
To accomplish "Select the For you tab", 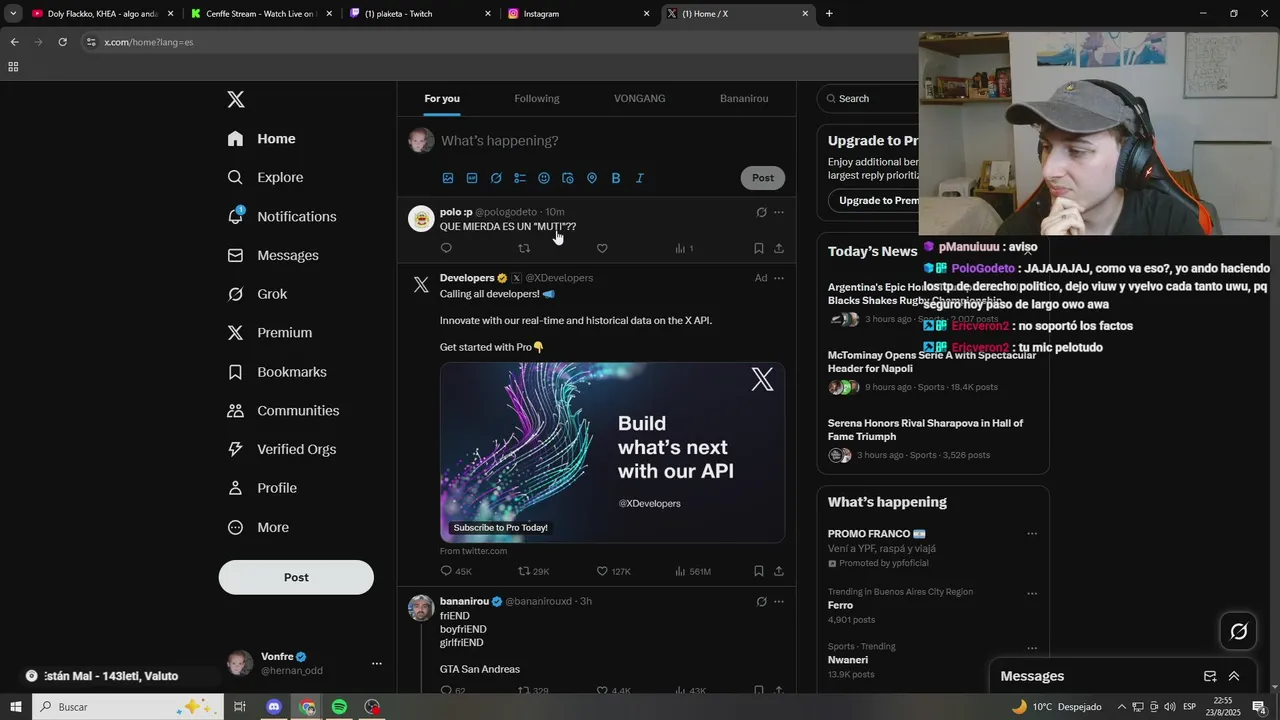I will pos(442,98).
